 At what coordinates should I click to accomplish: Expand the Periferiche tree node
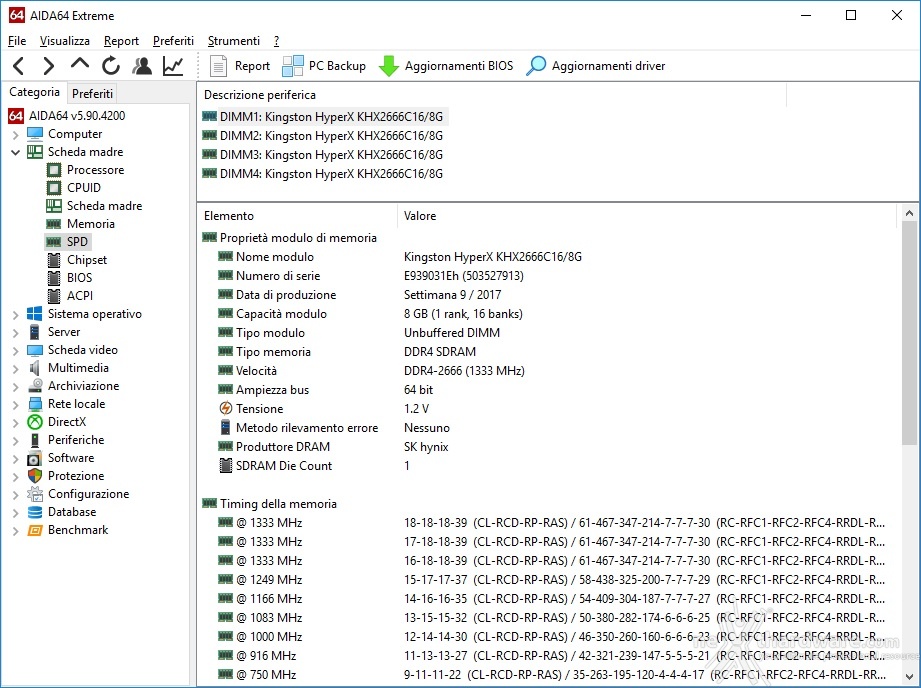click(x=15, y=441)
